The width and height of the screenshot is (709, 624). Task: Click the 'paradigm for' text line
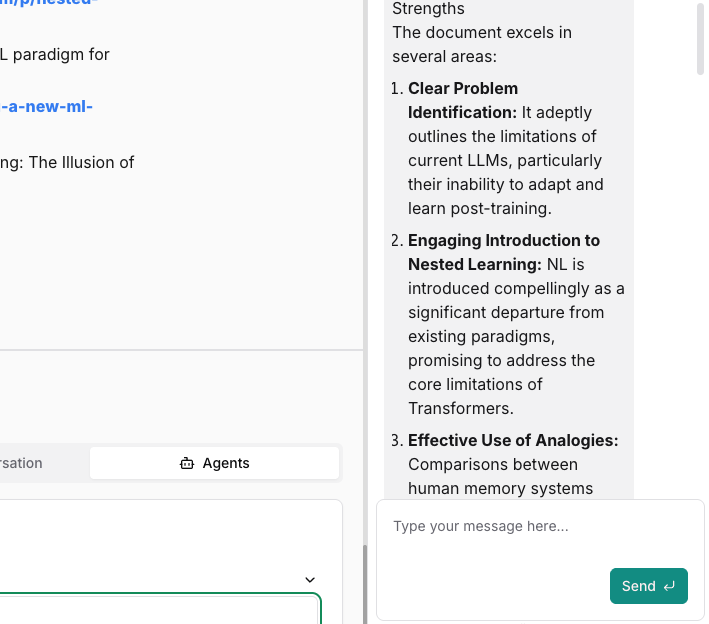pyautogui.click(x=55, y=54)
